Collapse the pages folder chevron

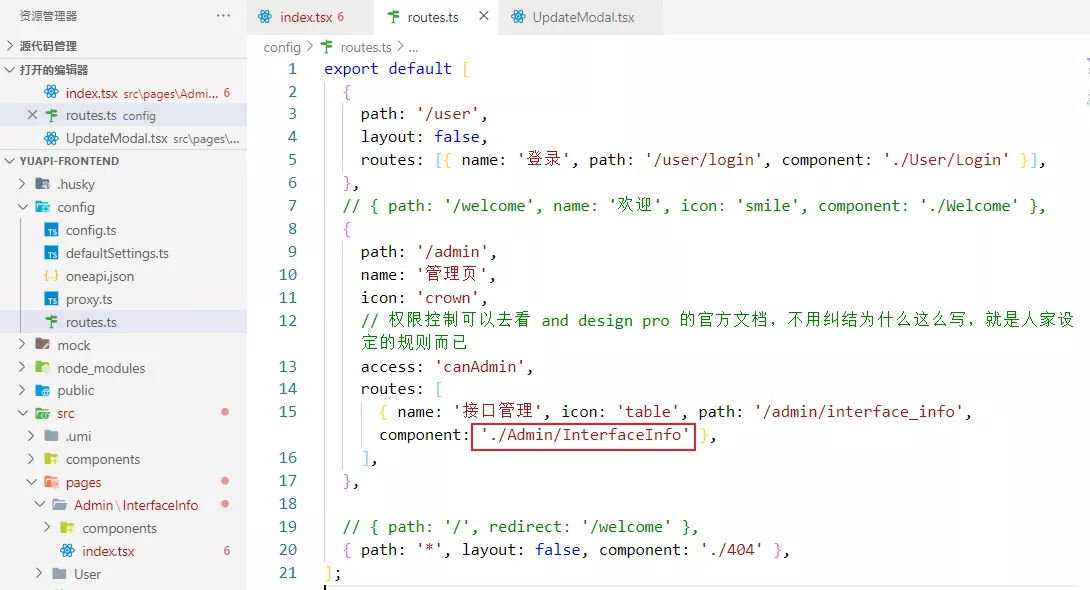tap(31, 482)
